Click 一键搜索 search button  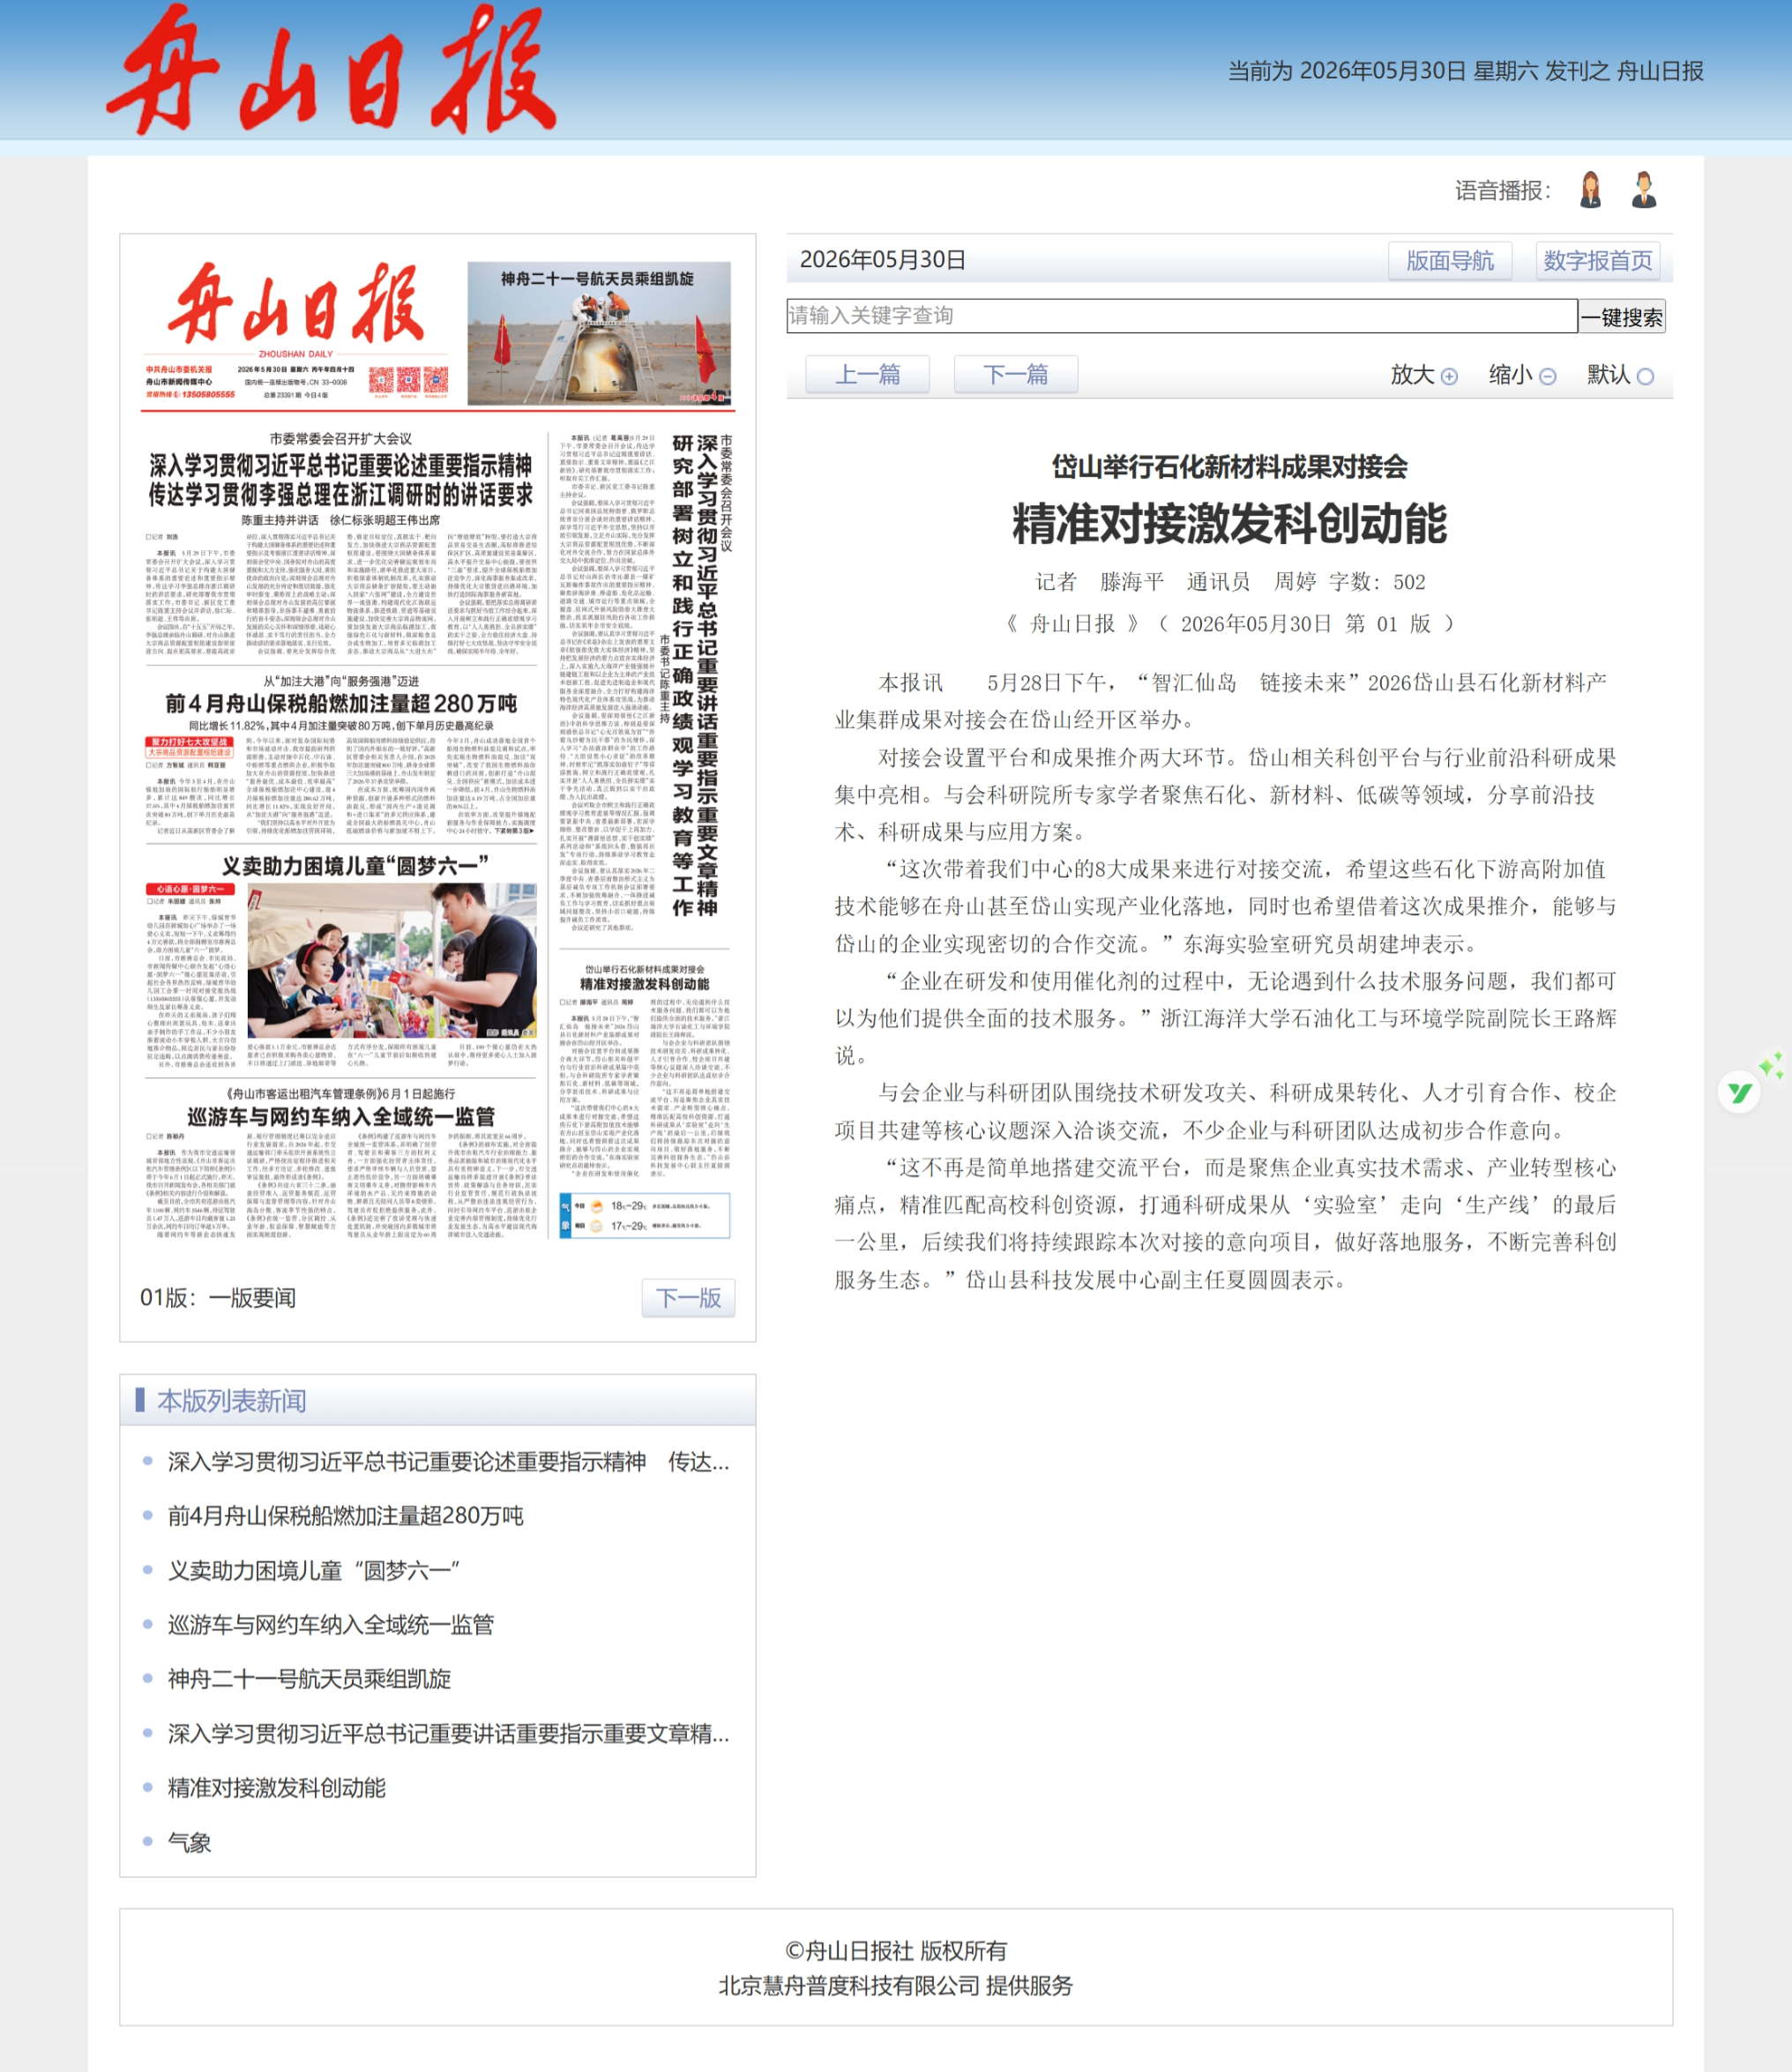pyautogui.click(x=1621, y=317)
